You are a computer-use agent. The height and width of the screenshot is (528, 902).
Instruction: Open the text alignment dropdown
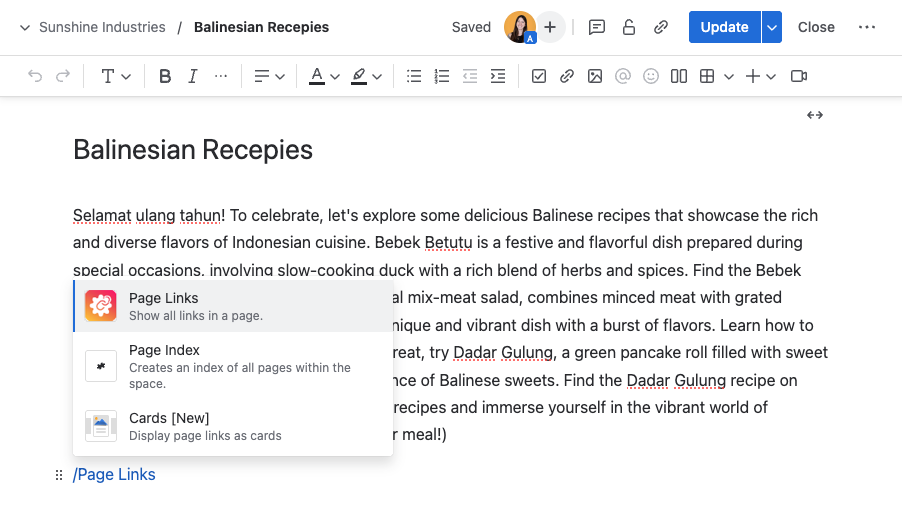pos(269,76)
